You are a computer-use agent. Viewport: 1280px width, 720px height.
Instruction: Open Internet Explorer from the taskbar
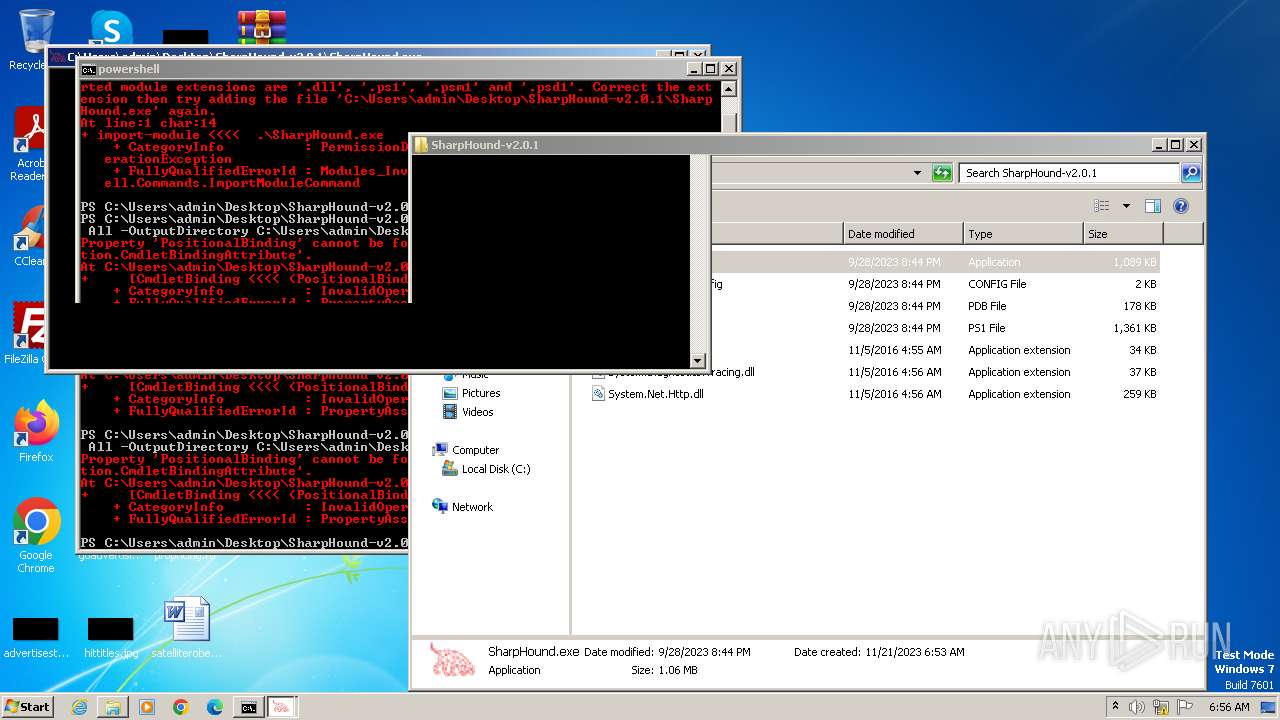click(x=79, y=707)
